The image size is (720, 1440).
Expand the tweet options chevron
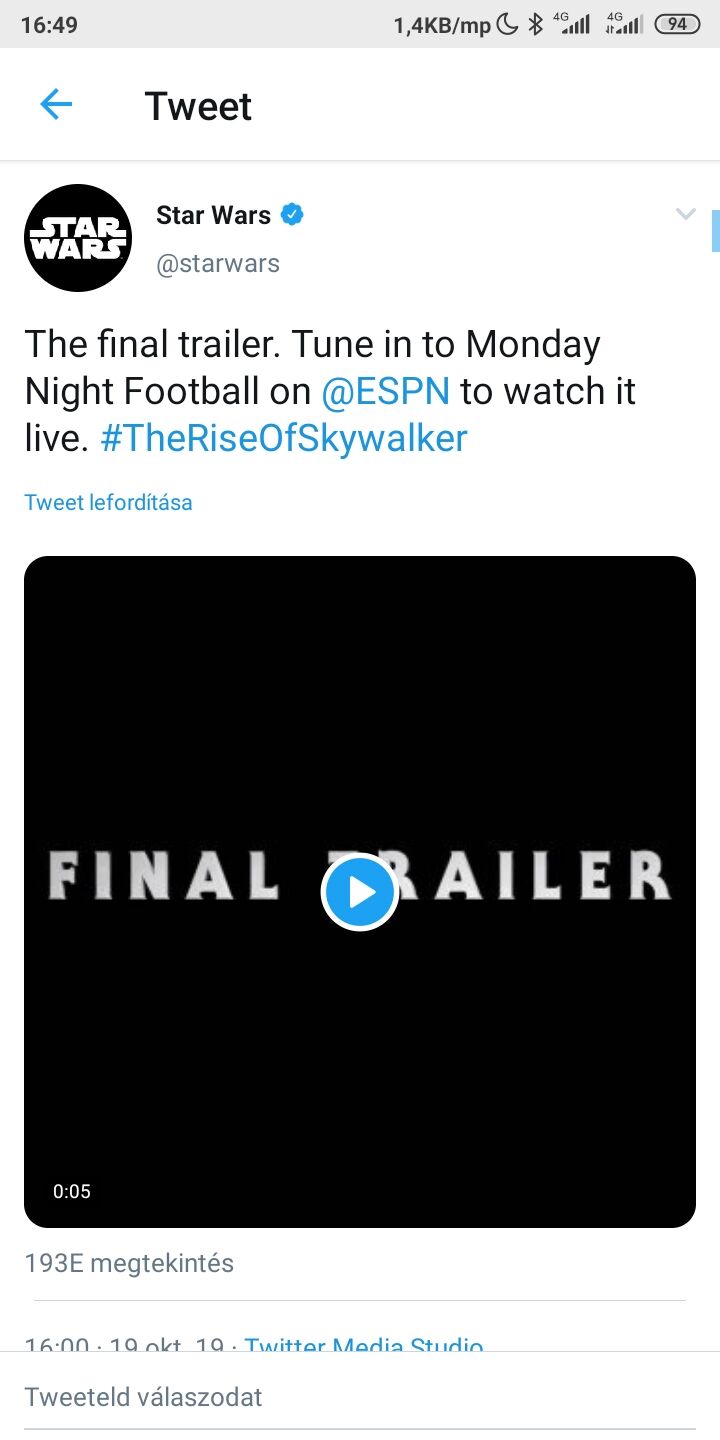click(685, 214)
